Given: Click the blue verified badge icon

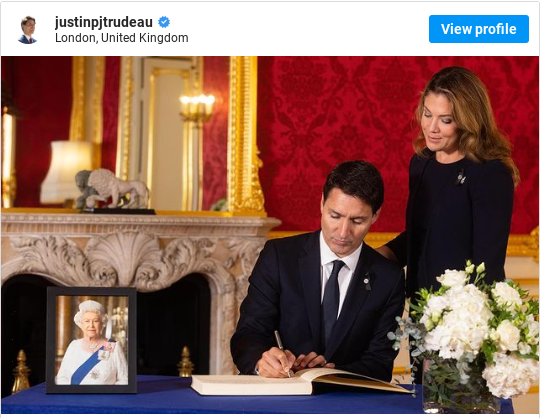Looking at the screenshot, I should (x=164, y=22).
